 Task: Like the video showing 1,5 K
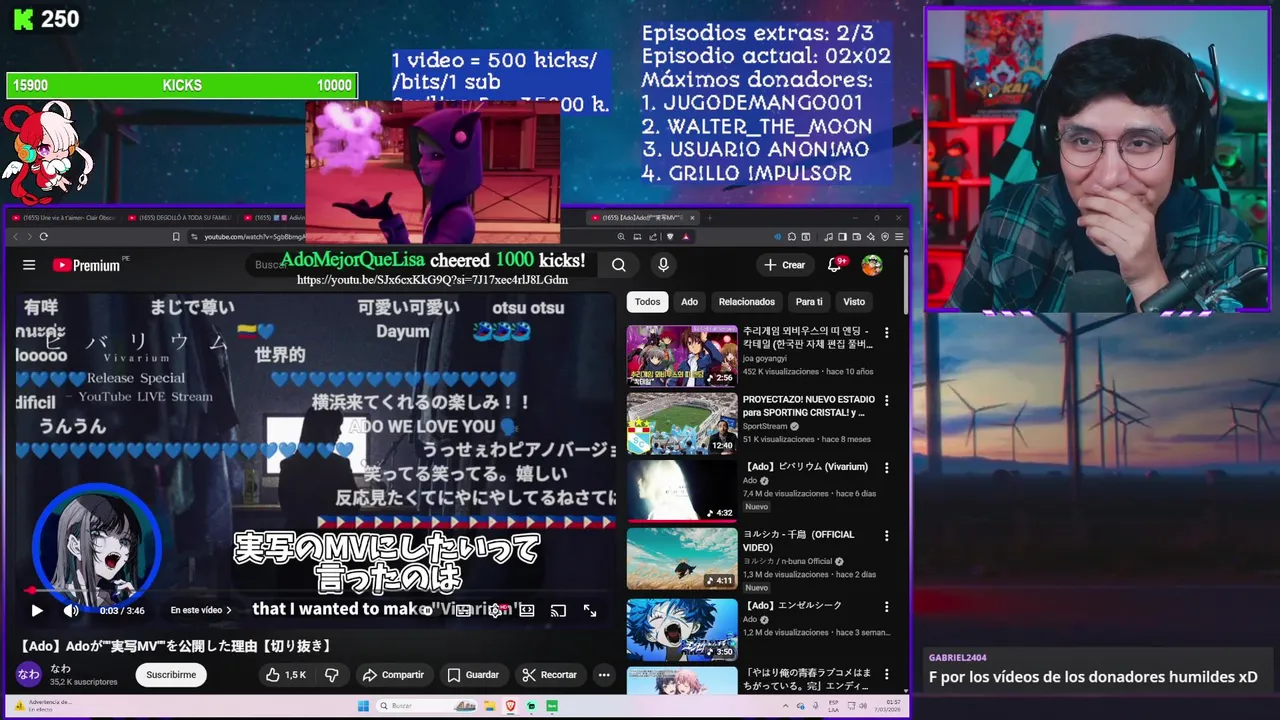click(x=286, y=675)
